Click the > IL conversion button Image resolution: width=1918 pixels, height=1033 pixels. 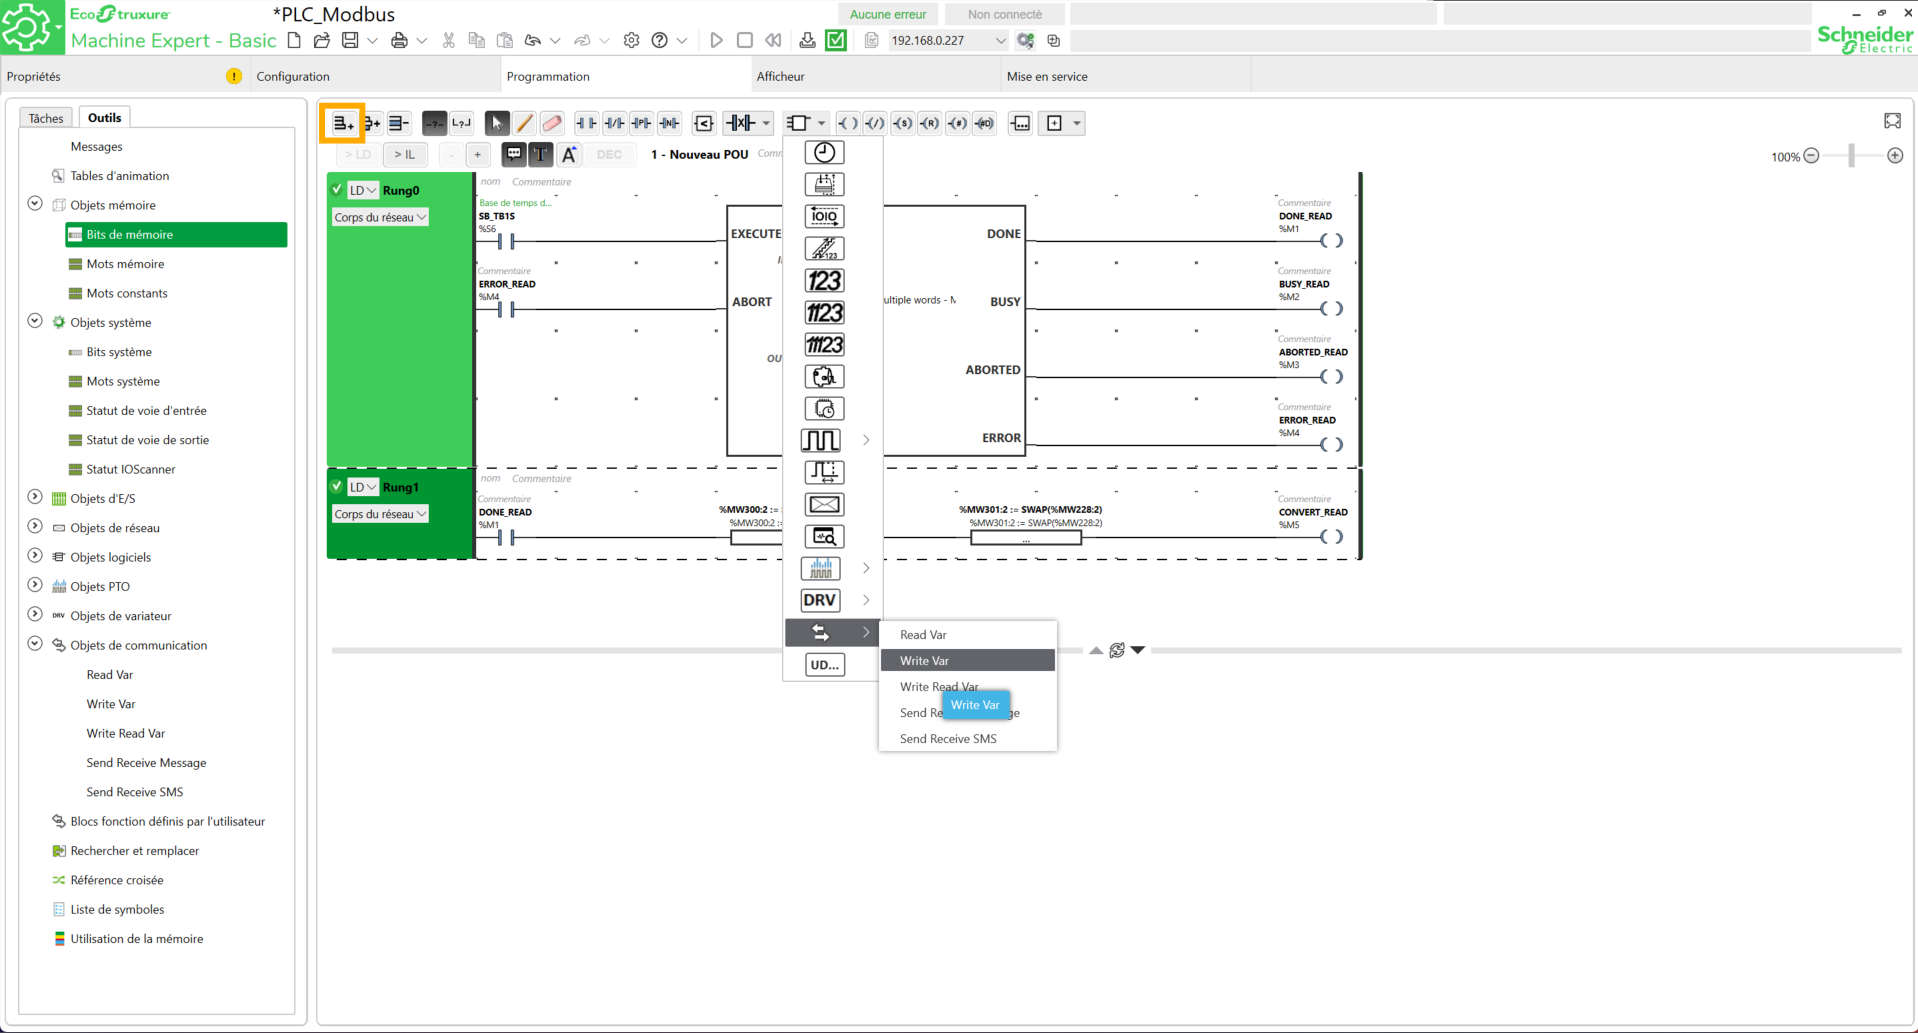405,154
